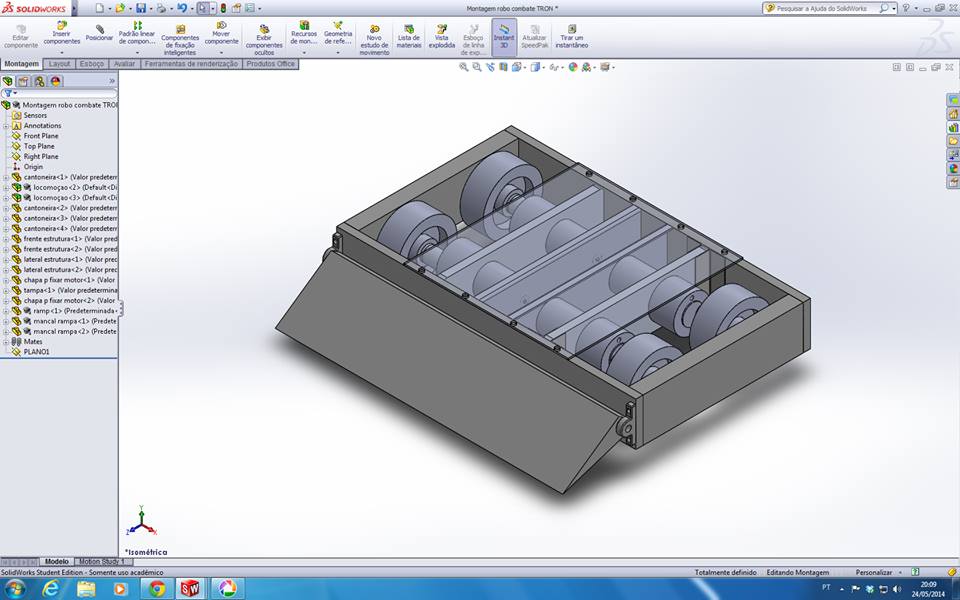
Task: Click the SolidWorks help search field
Action: tap(827, 9)
